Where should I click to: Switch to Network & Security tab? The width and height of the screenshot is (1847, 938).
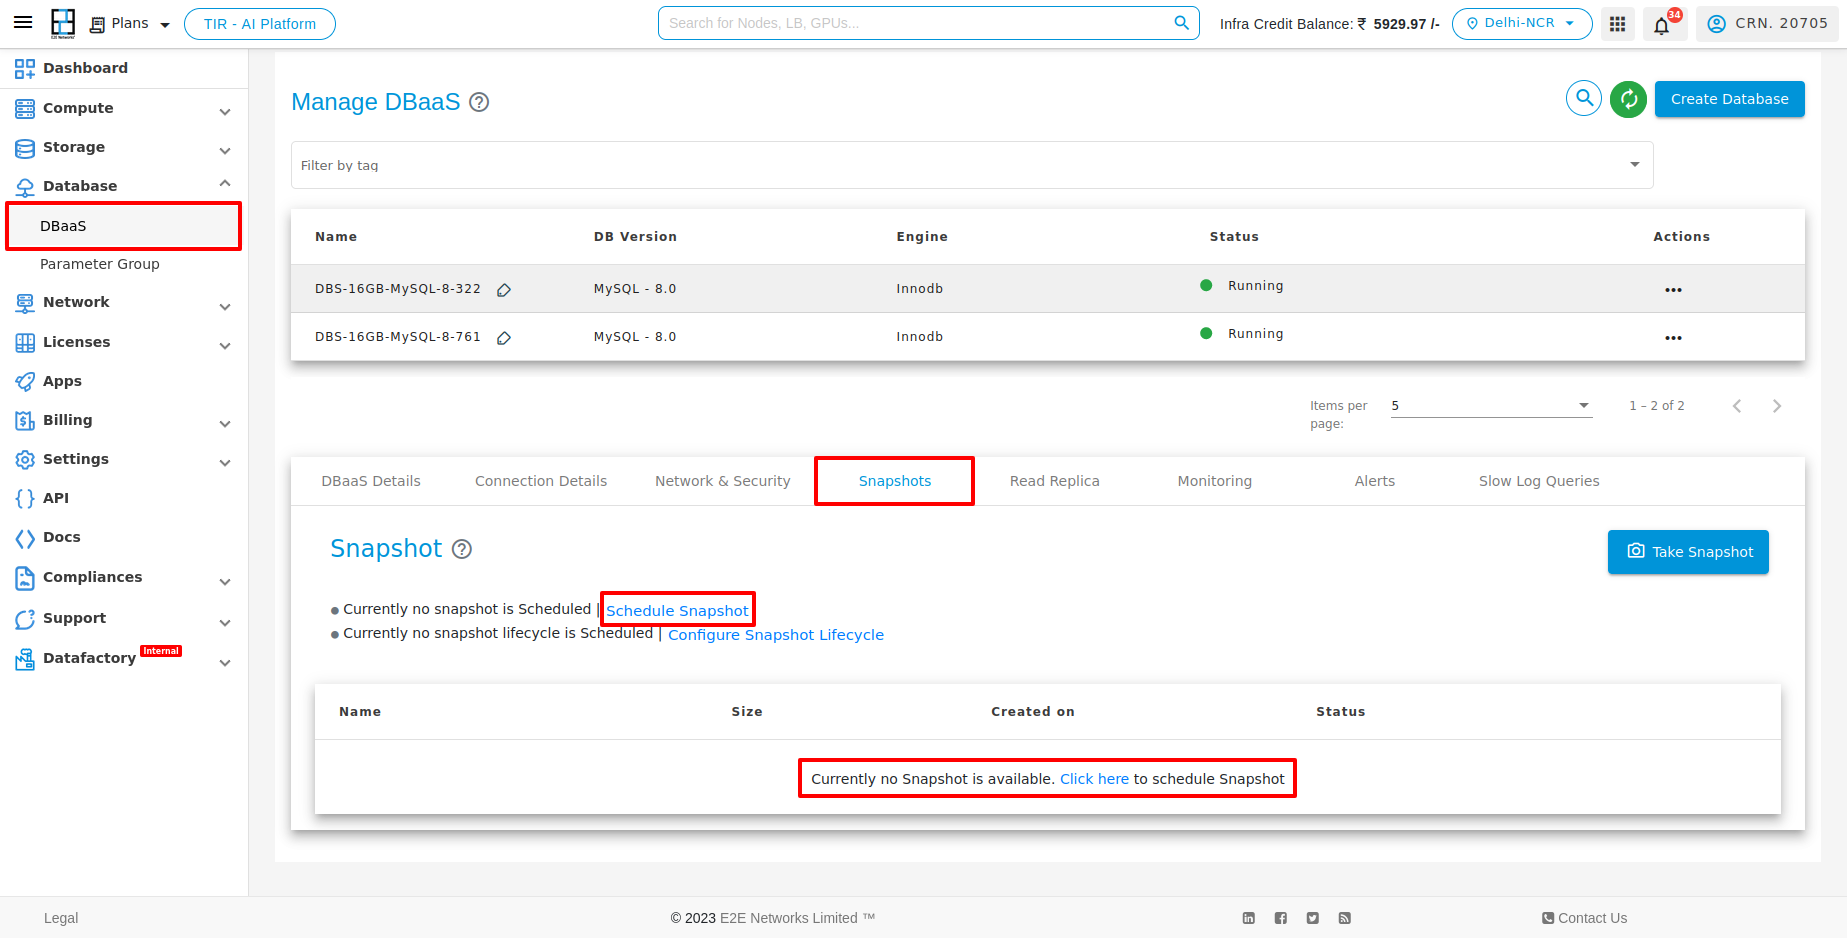click(x=723, y=481)
